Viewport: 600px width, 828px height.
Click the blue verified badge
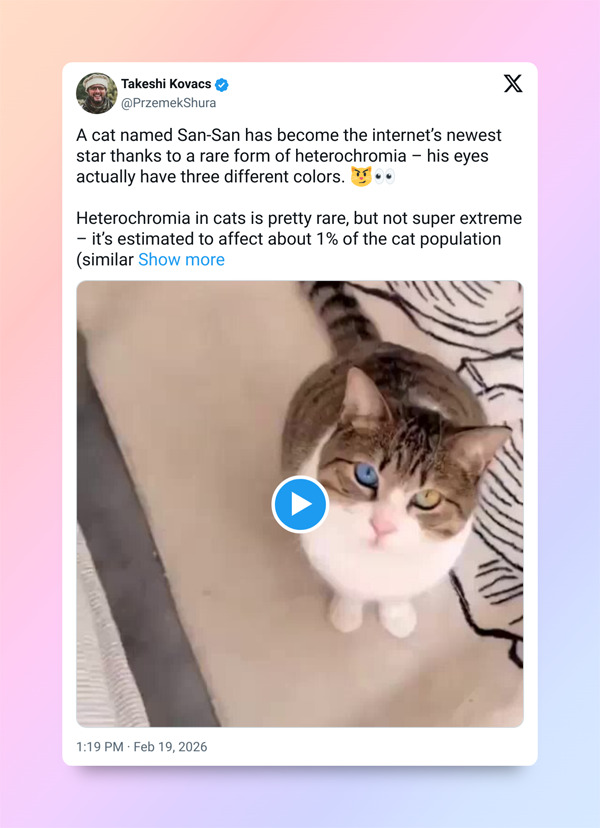tap(222, 84)
